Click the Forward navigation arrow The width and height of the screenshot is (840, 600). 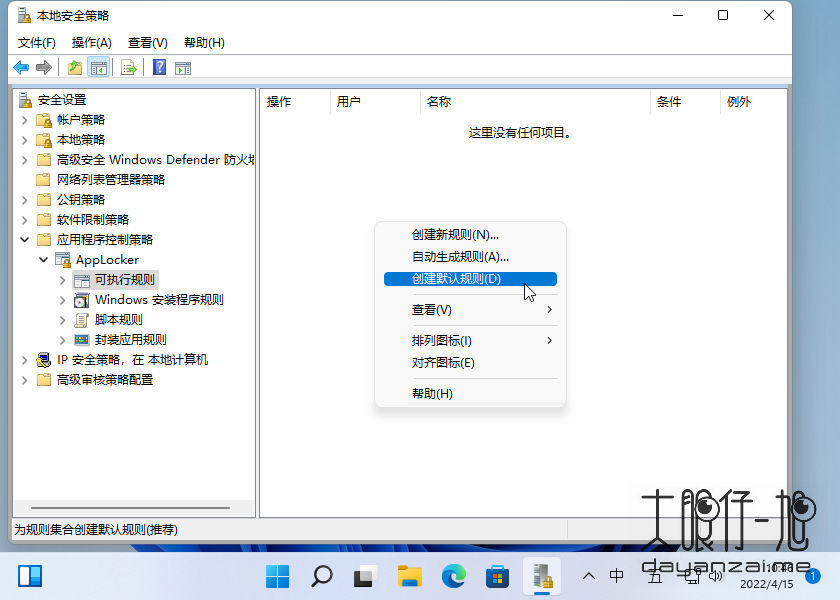pos(43,67)
